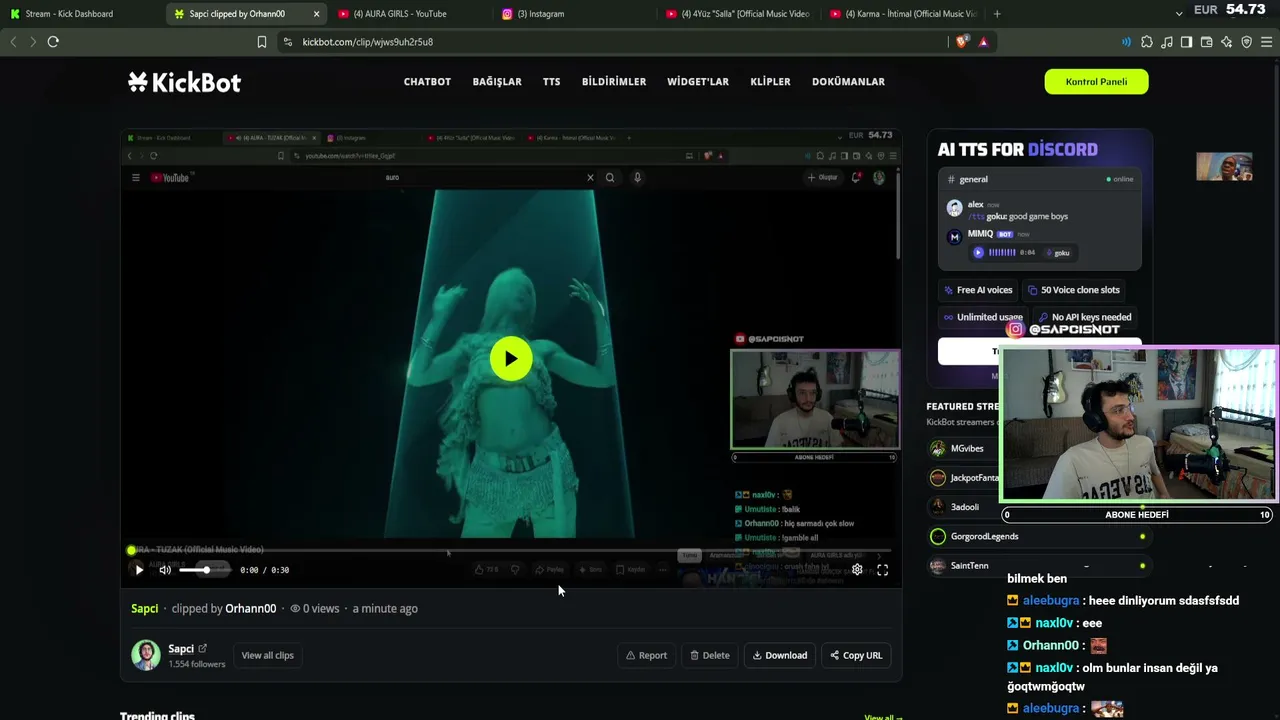The height and width of the screenshot is (720, 1280).
Task: Open the extensions puzzle icon
Action: tap(1147, 42)
